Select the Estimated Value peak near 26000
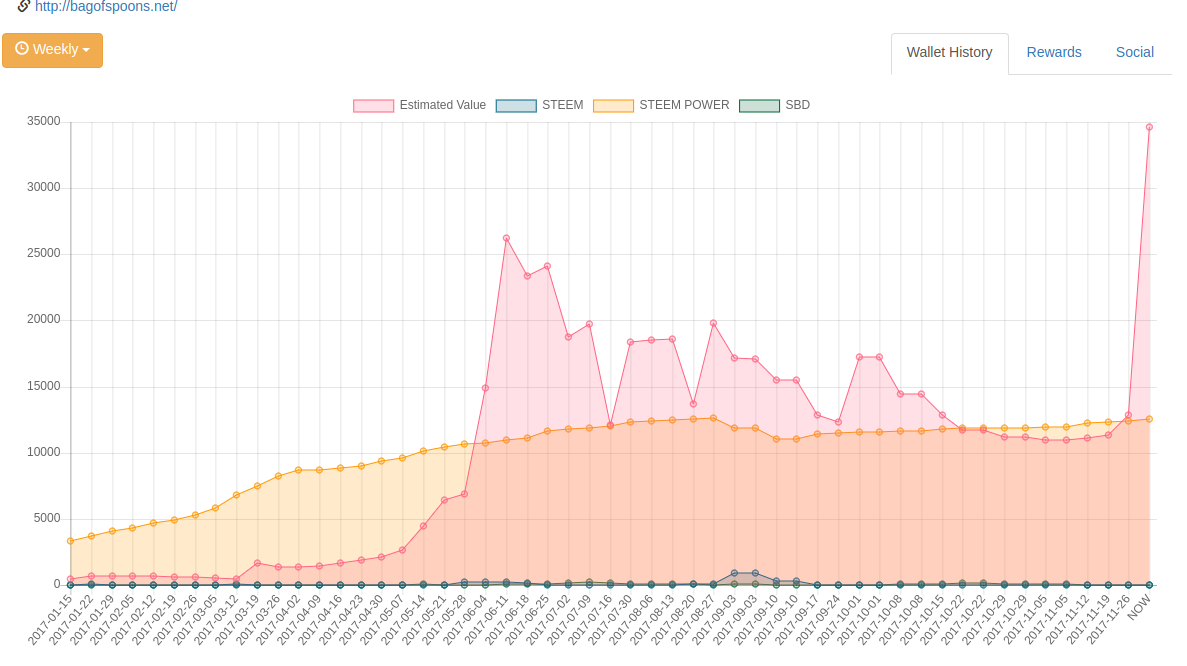Image resolution: width=1187 pixels, height=666 pixels. click(506, 238)
